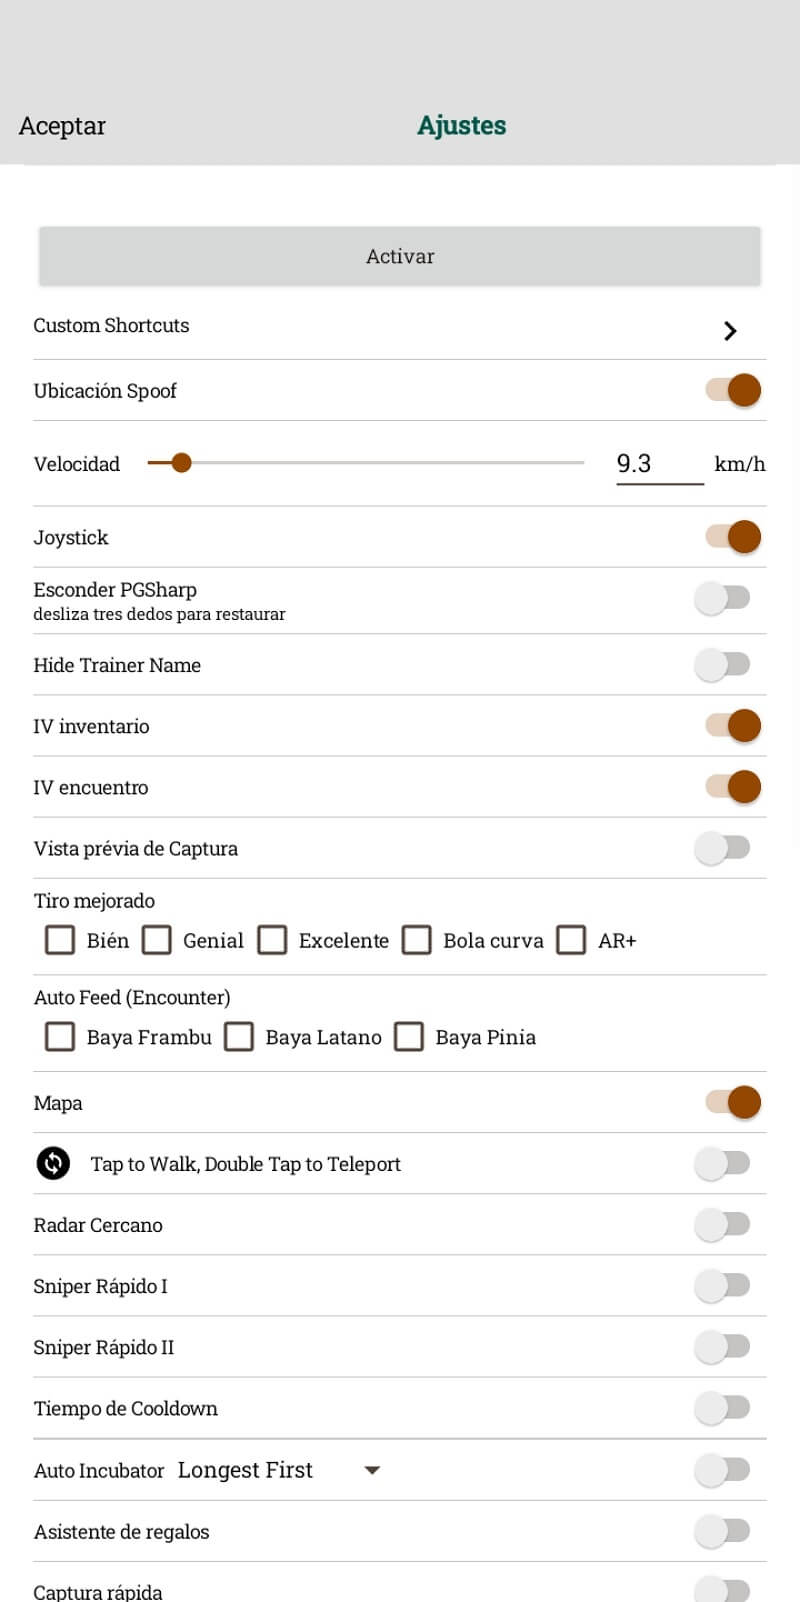Expand the Auto Incubator Longest First dropdown
Image resolution: width=800 pixels, height=1602 pixels.
pyautogui.click(x=372, y=1470)
